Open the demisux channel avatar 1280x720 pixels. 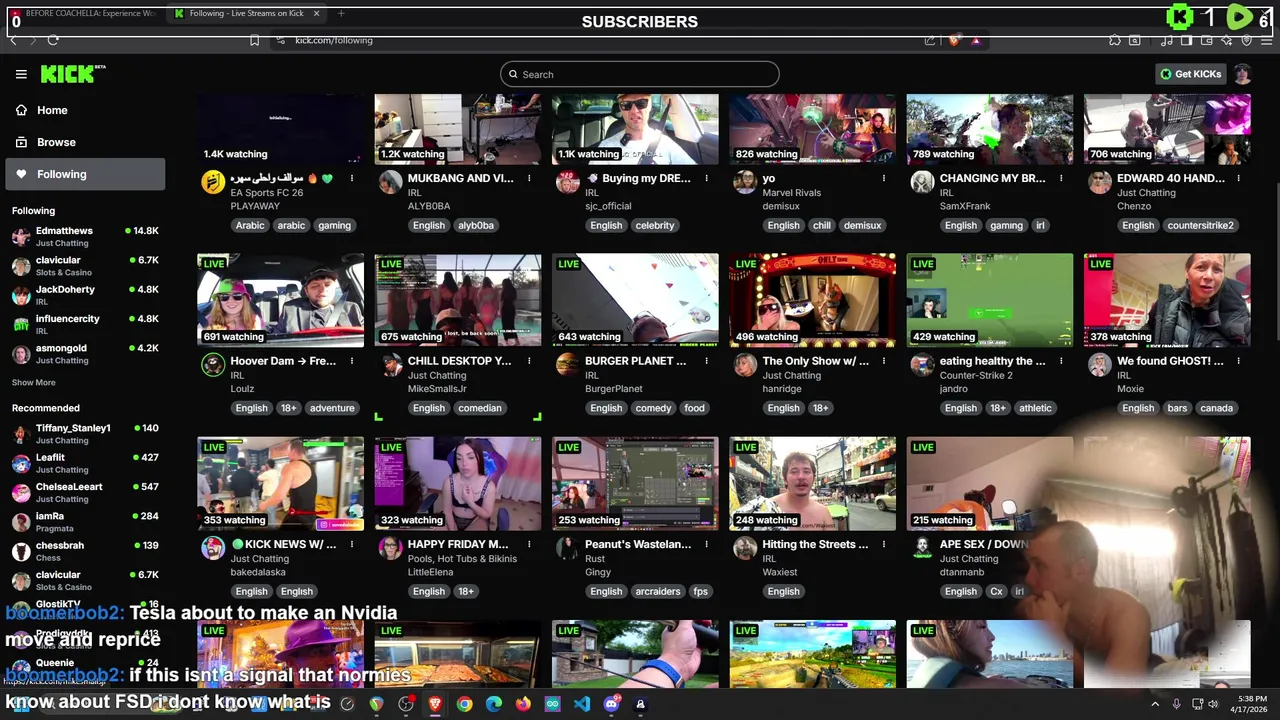click(x=745, y=181)
